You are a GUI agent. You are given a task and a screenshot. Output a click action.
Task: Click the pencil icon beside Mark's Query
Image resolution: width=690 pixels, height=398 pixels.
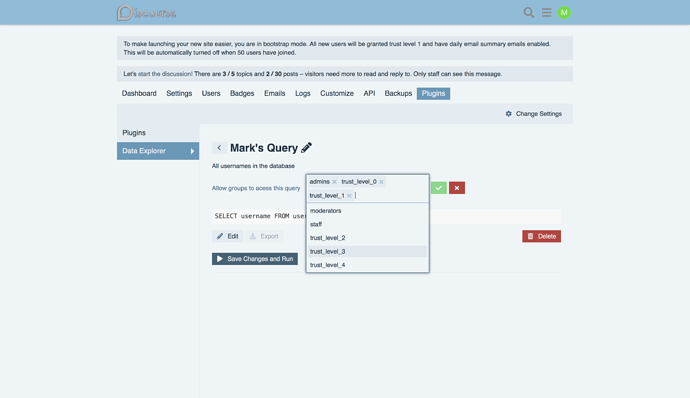click(x=307, y=148)
